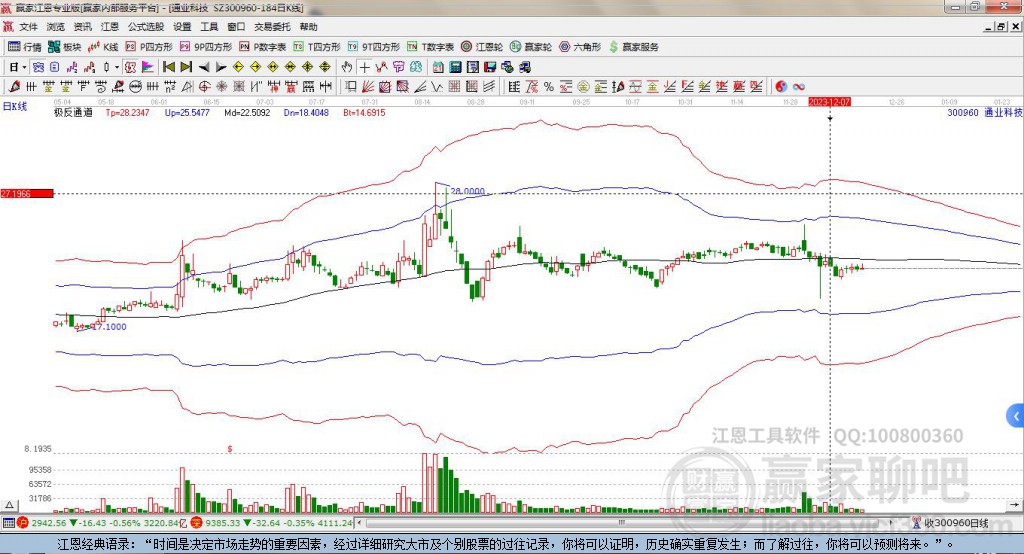The width and height of the screenshot is (1024, 554).
Task: Open the 9T四方形 tool
Action: point(374,47)
